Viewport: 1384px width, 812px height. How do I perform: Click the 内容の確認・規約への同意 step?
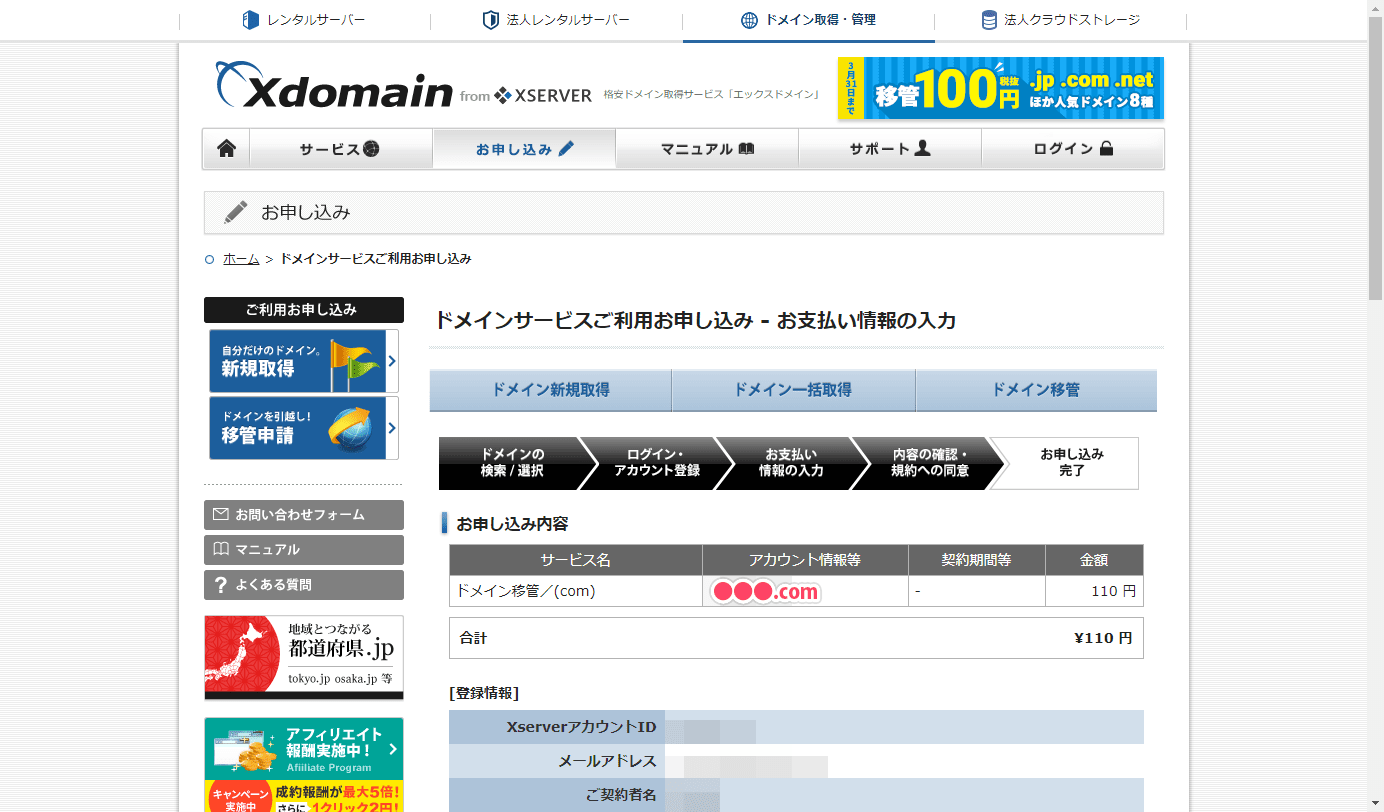(929, 463)
